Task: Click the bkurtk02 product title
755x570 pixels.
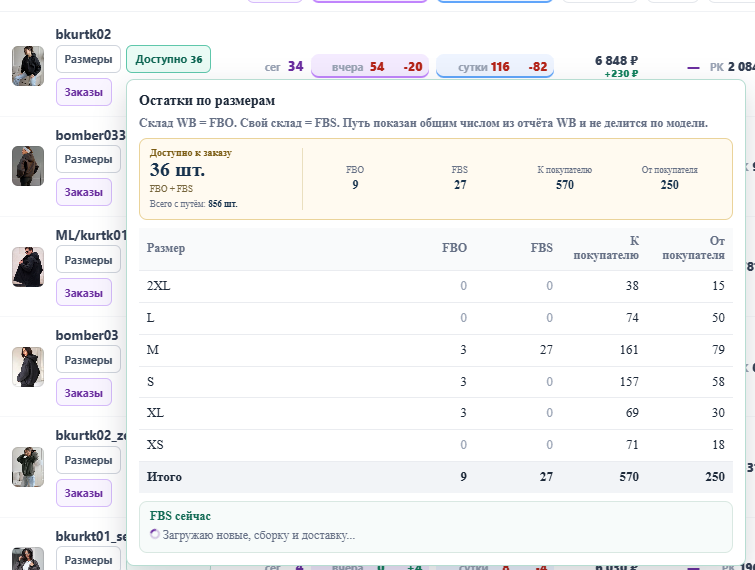Action: [x=83, y=35]
